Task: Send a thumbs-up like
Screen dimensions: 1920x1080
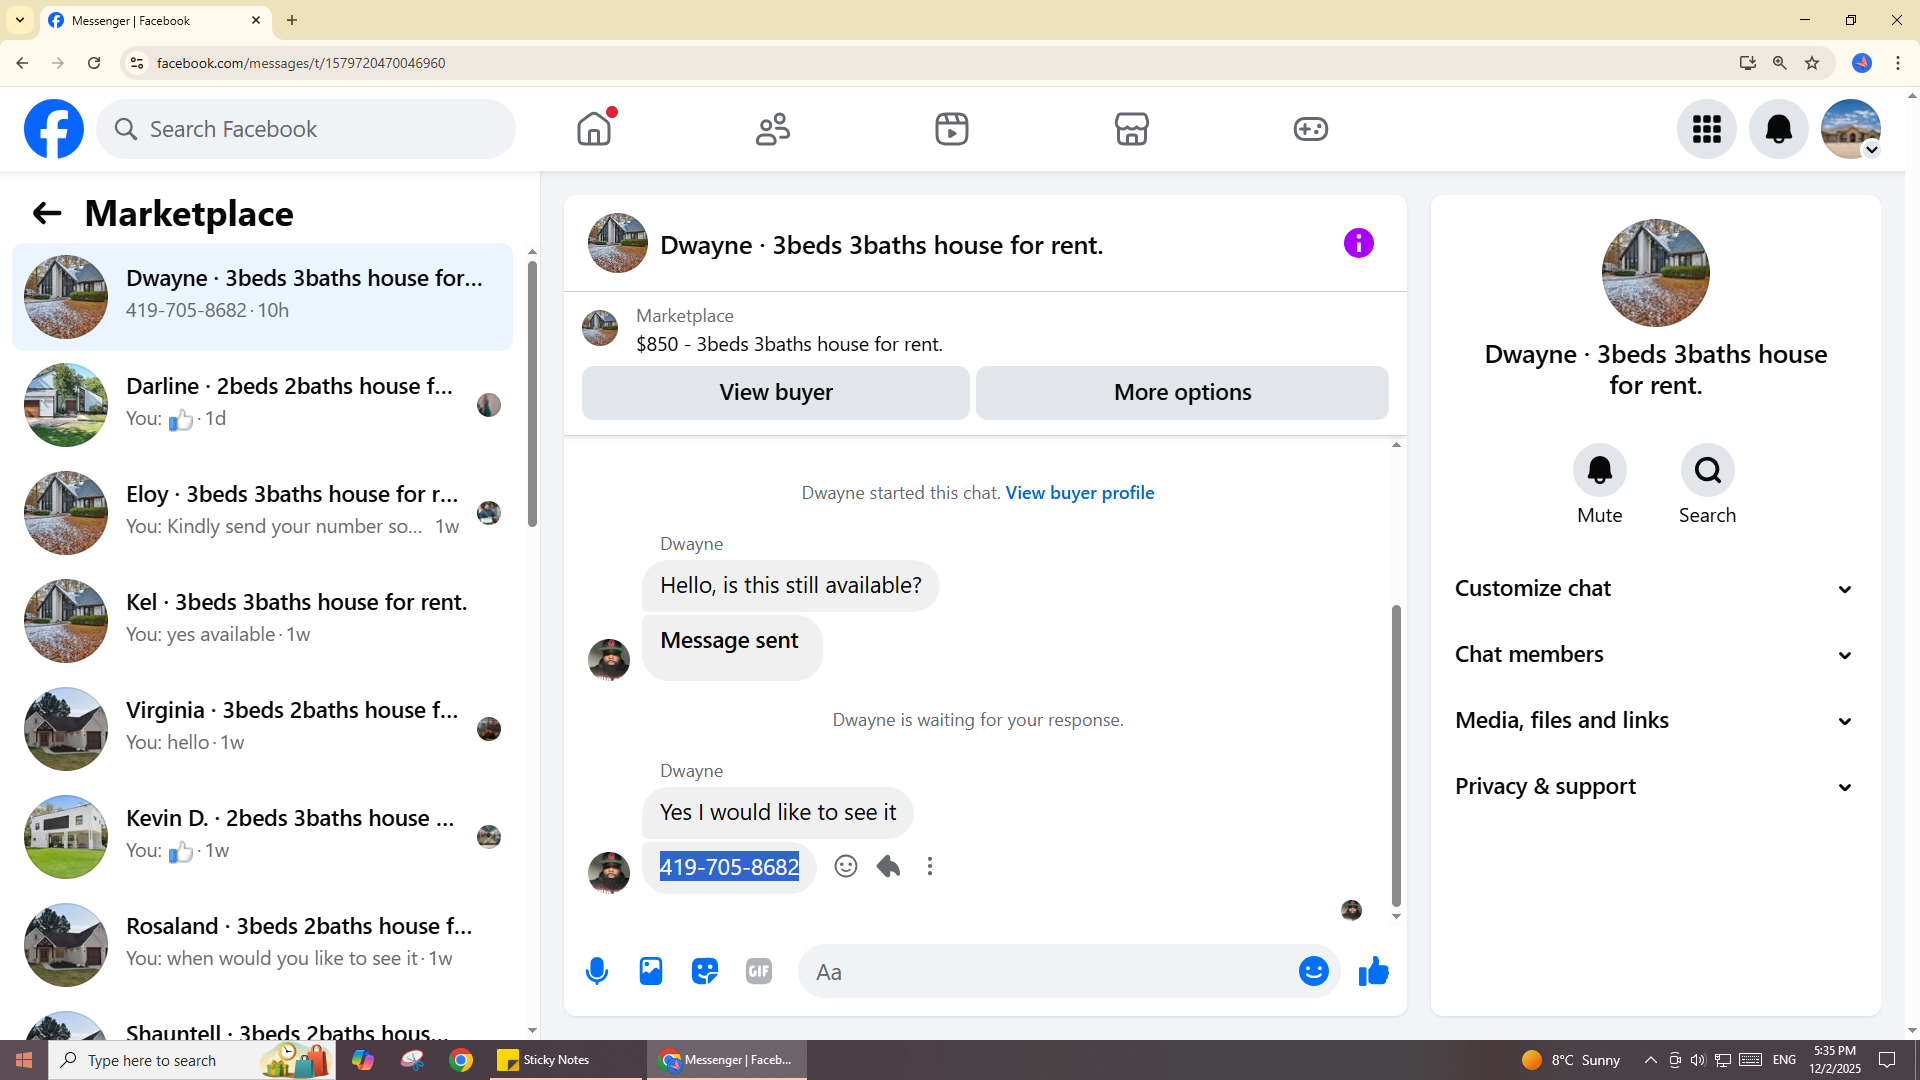Action: [x=1374, y=971]
